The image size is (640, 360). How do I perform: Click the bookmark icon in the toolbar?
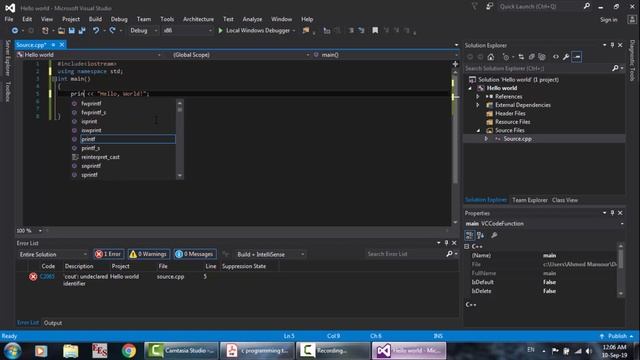point(375,31)
